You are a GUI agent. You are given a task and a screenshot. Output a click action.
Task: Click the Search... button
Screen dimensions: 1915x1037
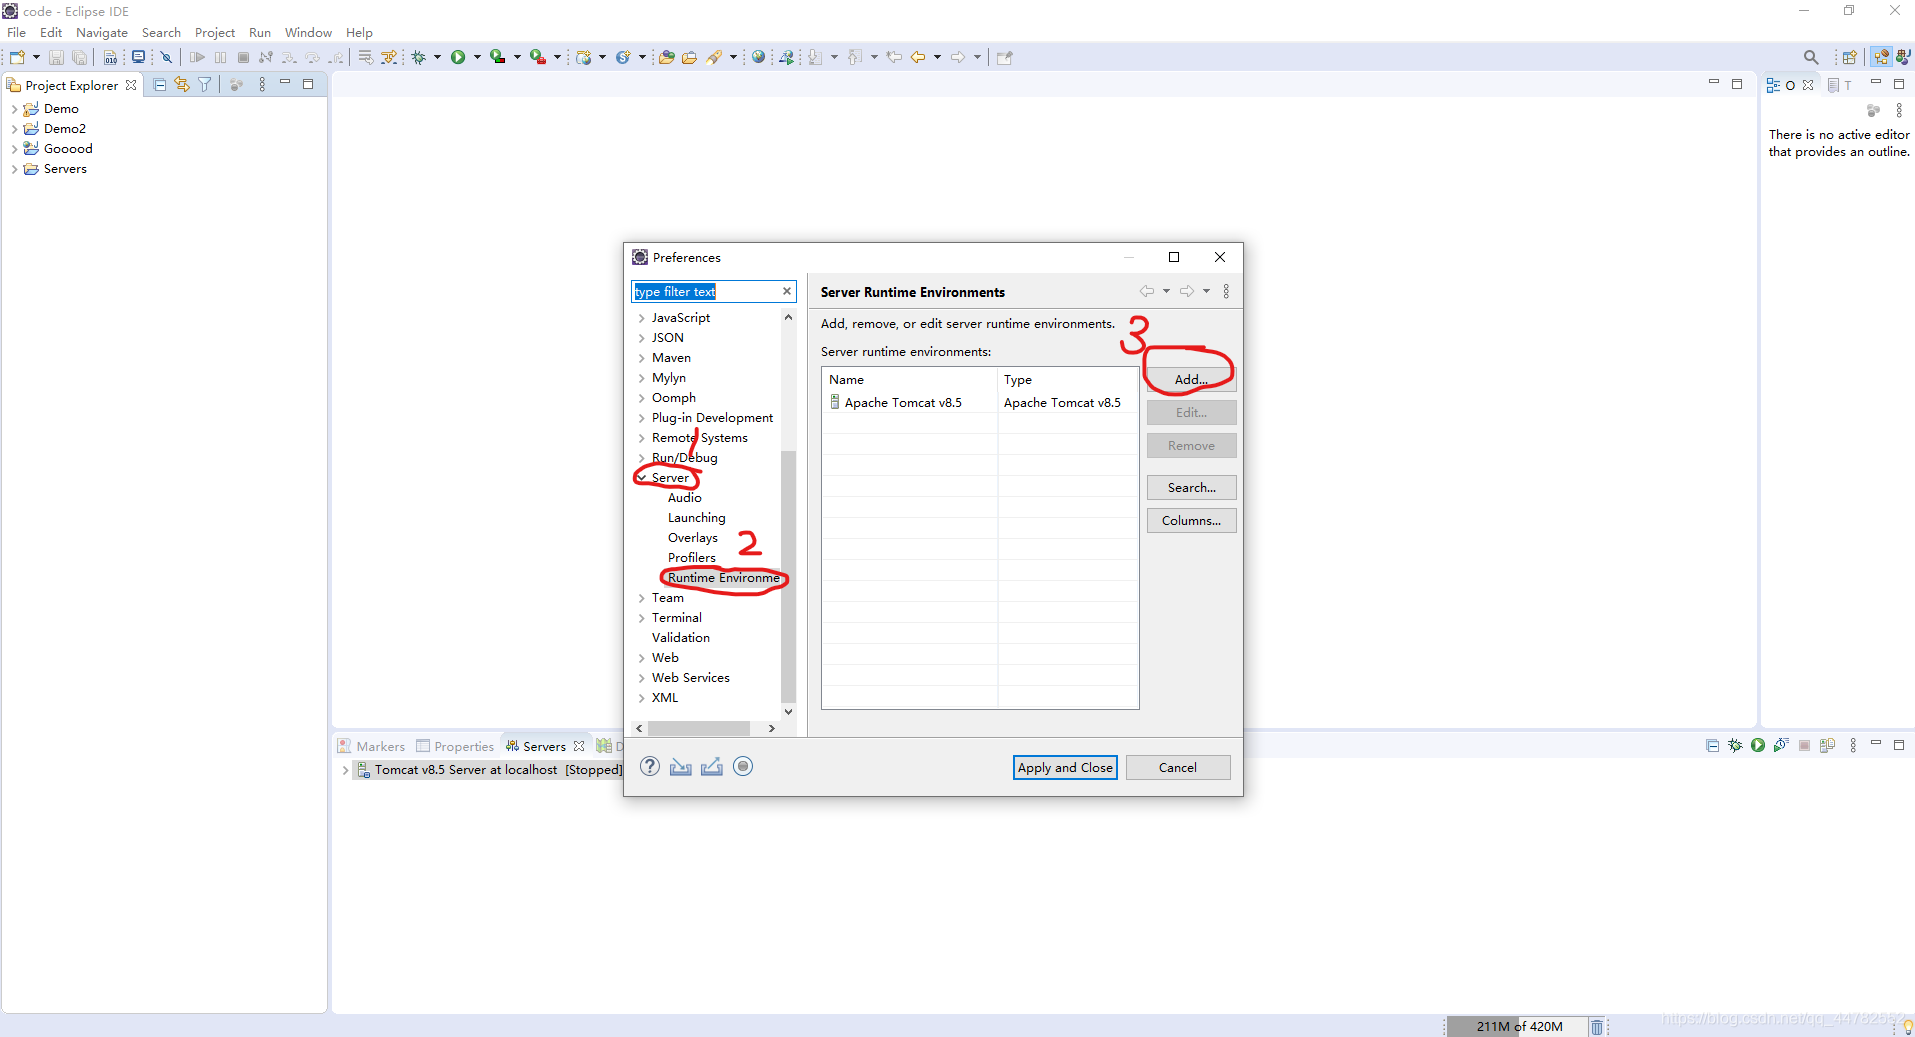pos(1191,487)
